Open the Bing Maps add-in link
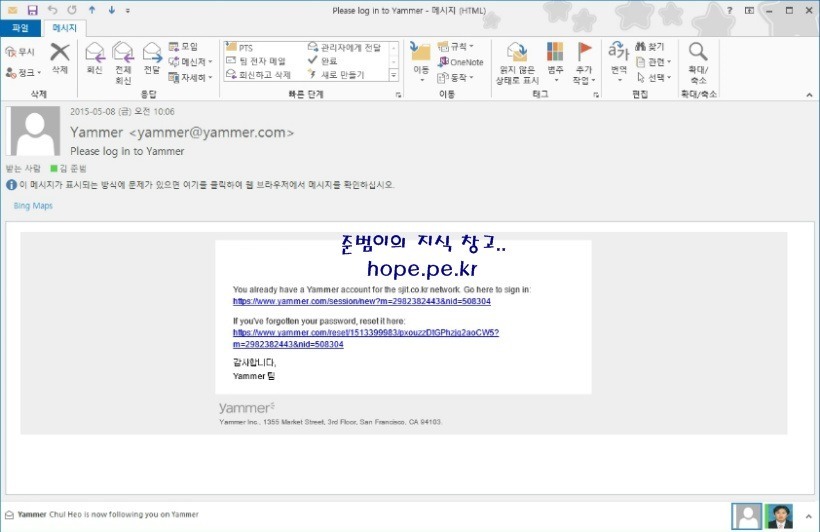This screenshot has height=532, width=820. [x=33, y=206]
